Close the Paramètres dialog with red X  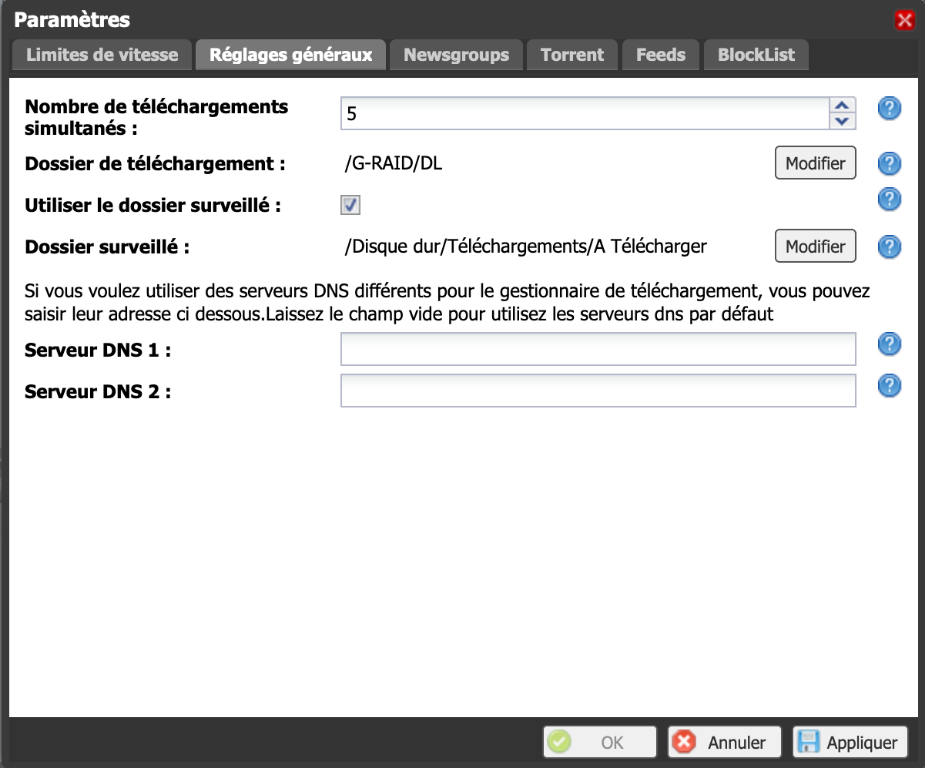(x=905, y=20)
